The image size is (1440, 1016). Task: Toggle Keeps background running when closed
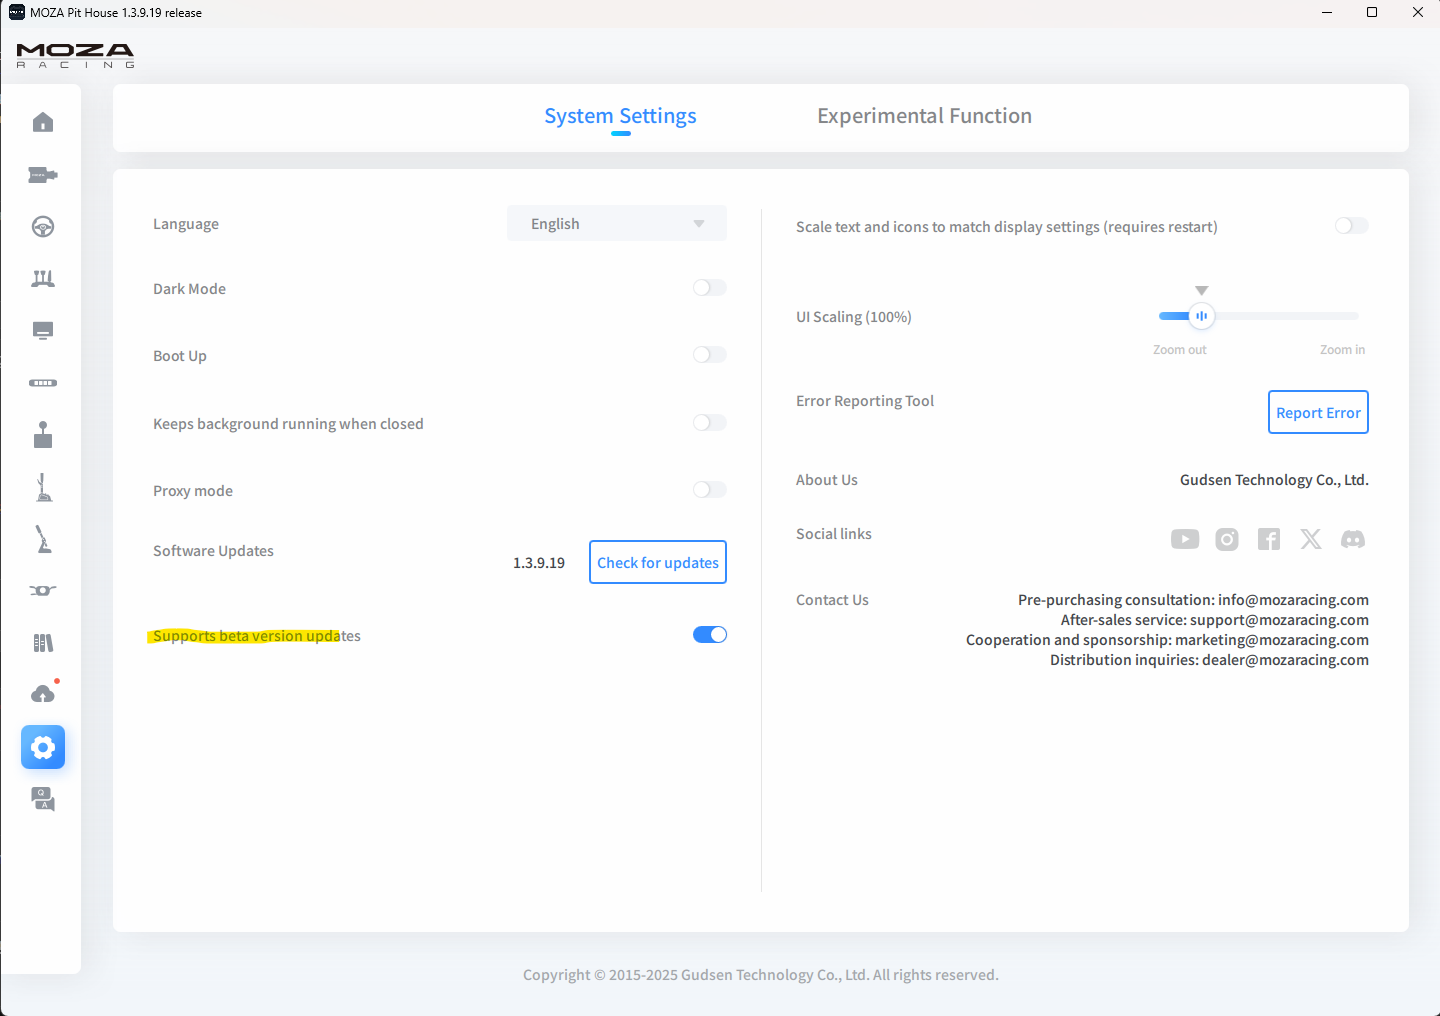pyautogui.click(x=710, y=423)
